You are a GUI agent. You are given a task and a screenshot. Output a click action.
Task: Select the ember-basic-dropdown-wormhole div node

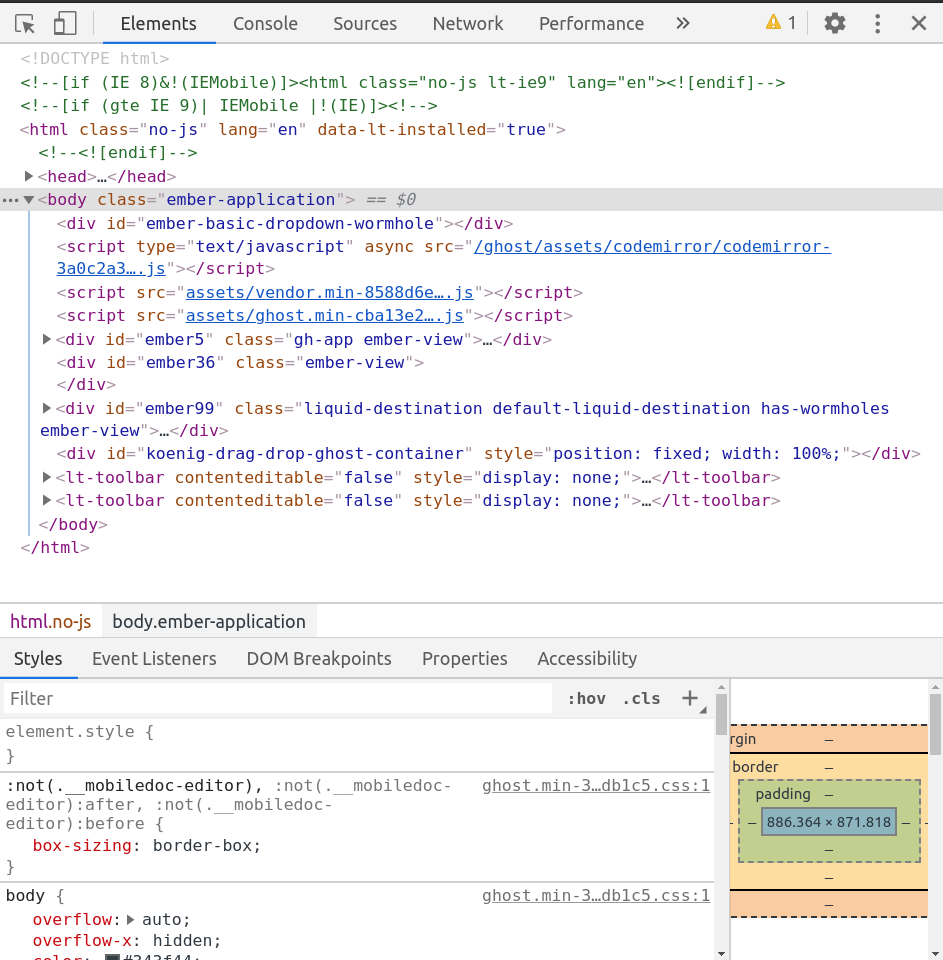(285, 223)
